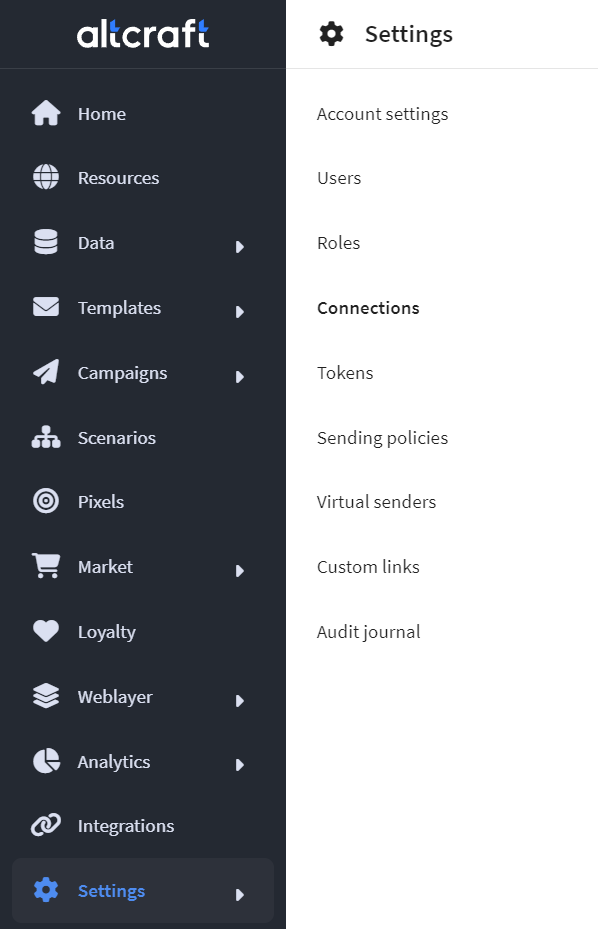The width and height of the screenshot is (598, 929).
Task: Select the Data database icon
Action: (x=46, y=242)
